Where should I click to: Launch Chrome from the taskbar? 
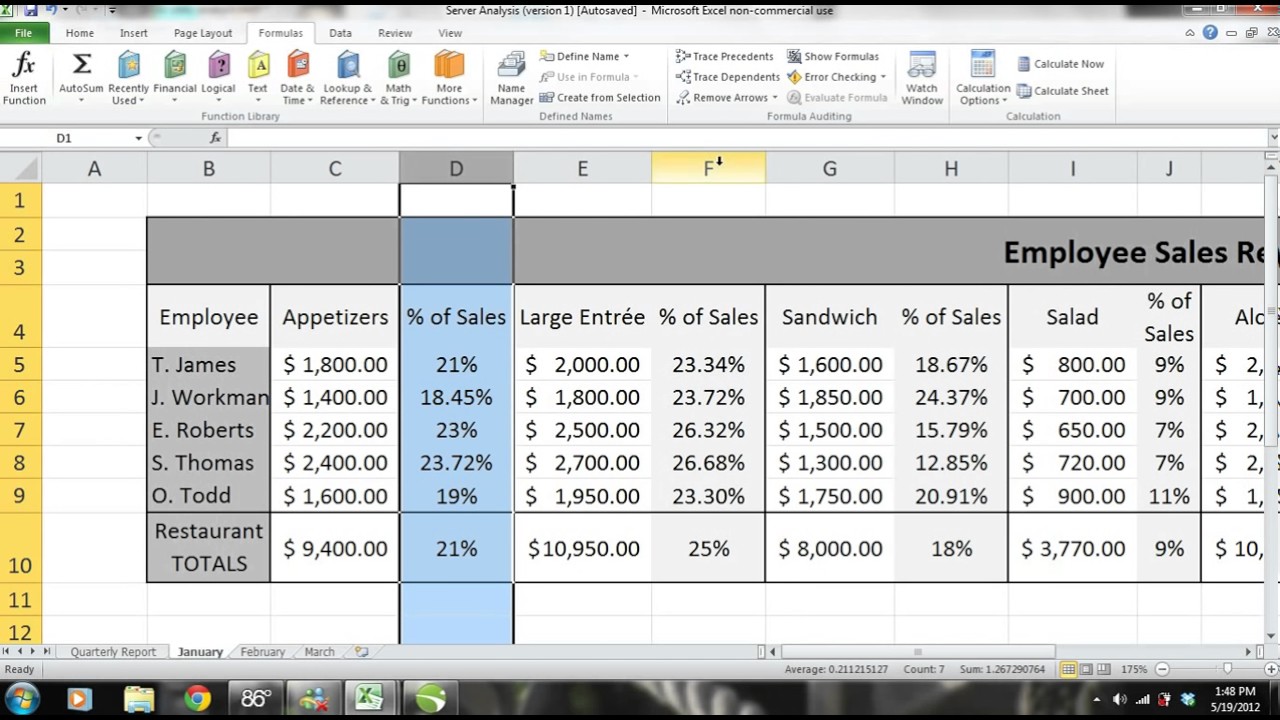tap(197, 698)
